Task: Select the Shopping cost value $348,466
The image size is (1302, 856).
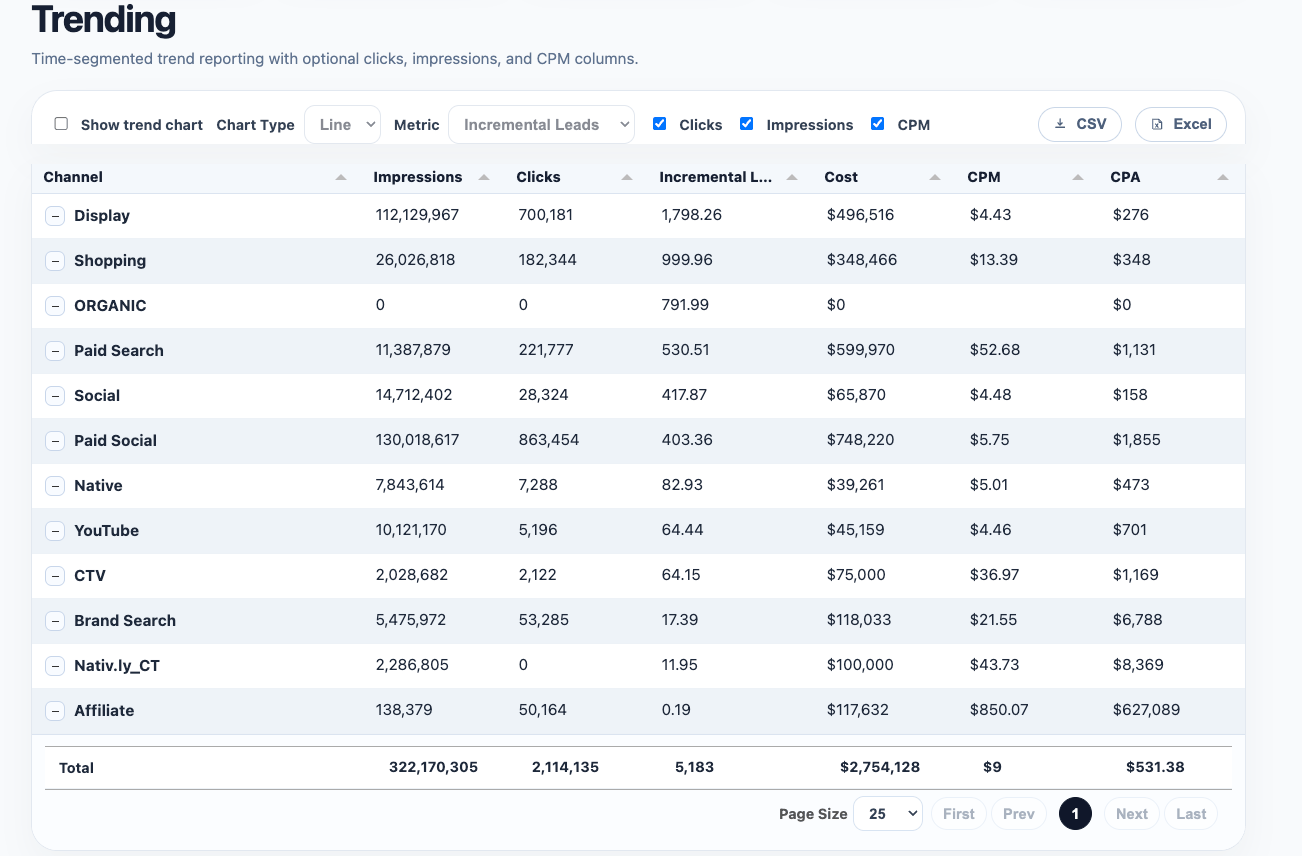Action: click(x=862, y=260)
